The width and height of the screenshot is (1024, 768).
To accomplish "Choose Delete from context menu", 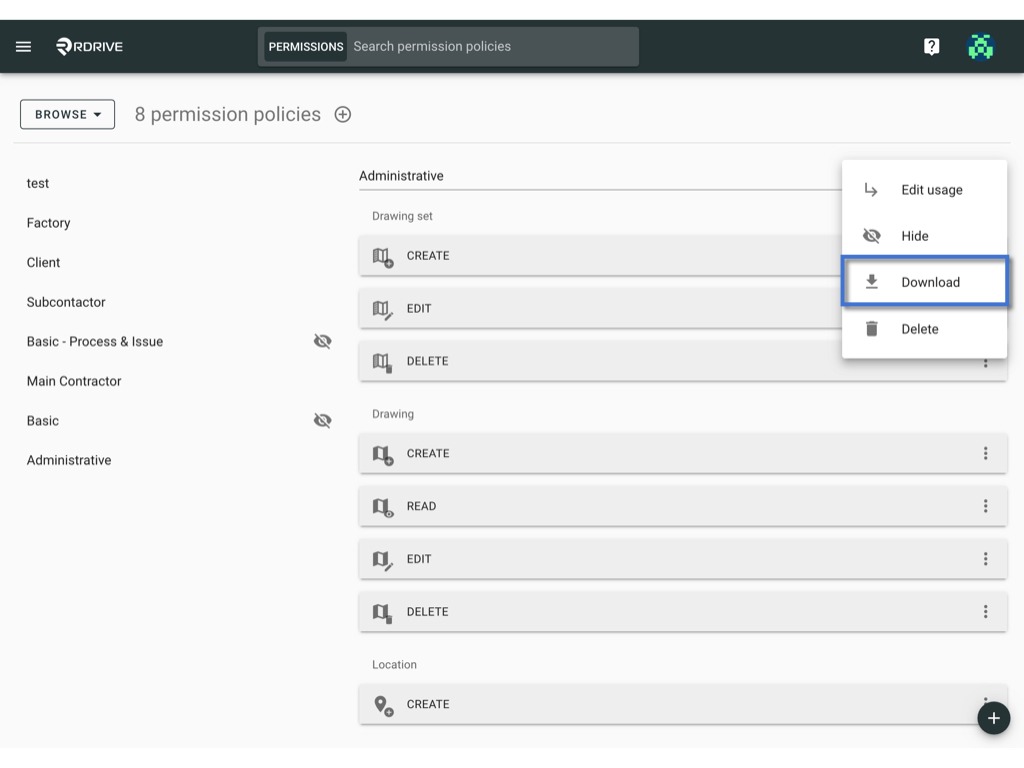I will 924,328.
